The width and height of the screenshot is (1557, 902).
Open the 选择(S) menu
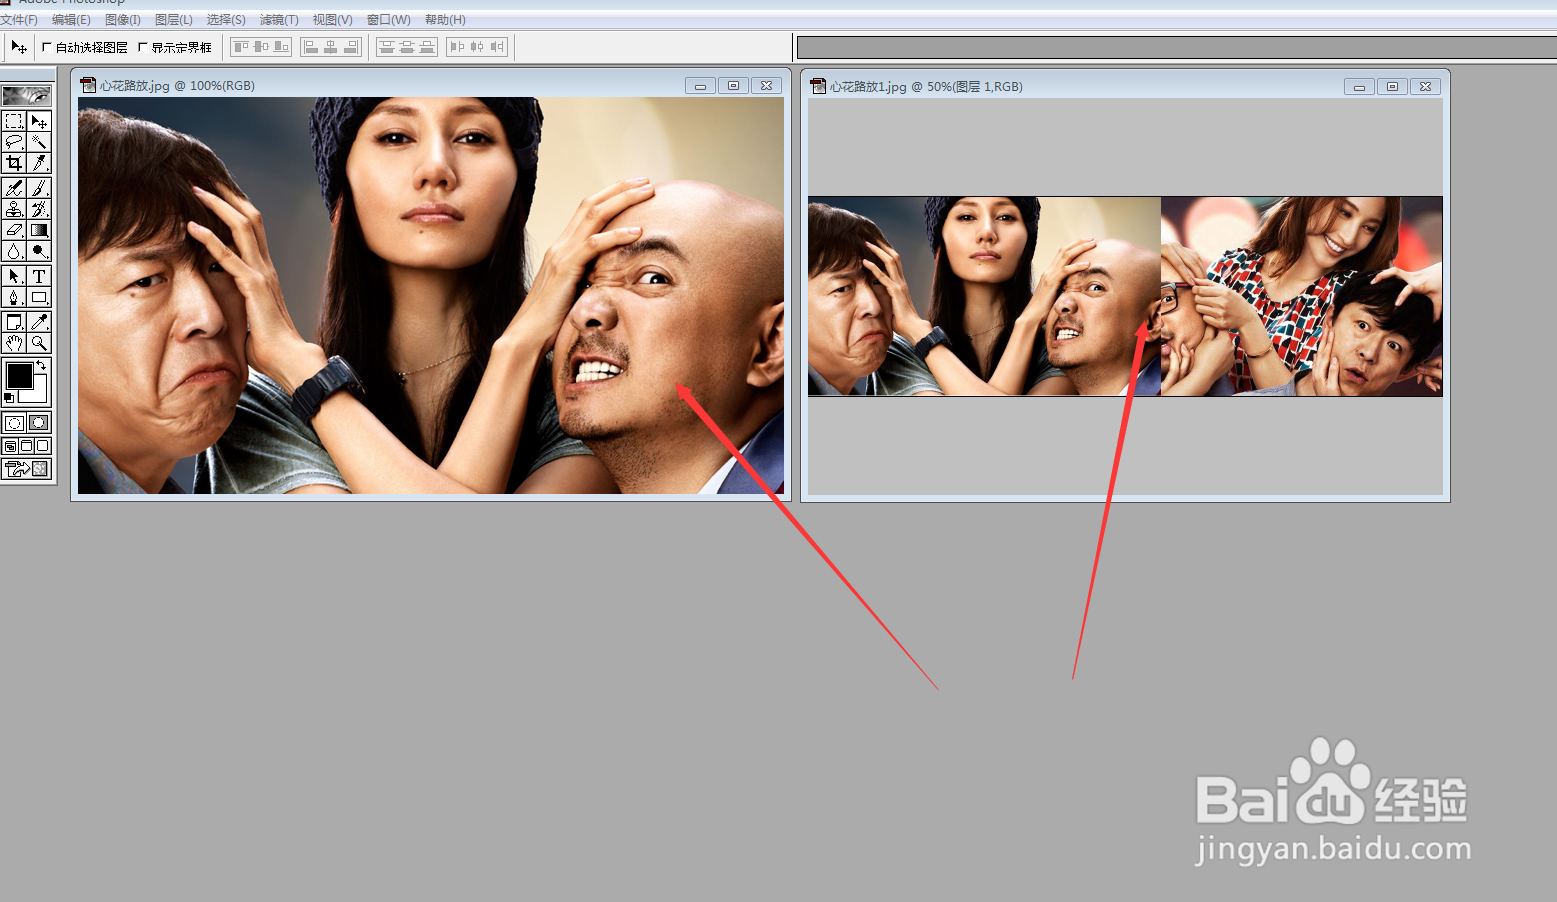tap(226, 20)
